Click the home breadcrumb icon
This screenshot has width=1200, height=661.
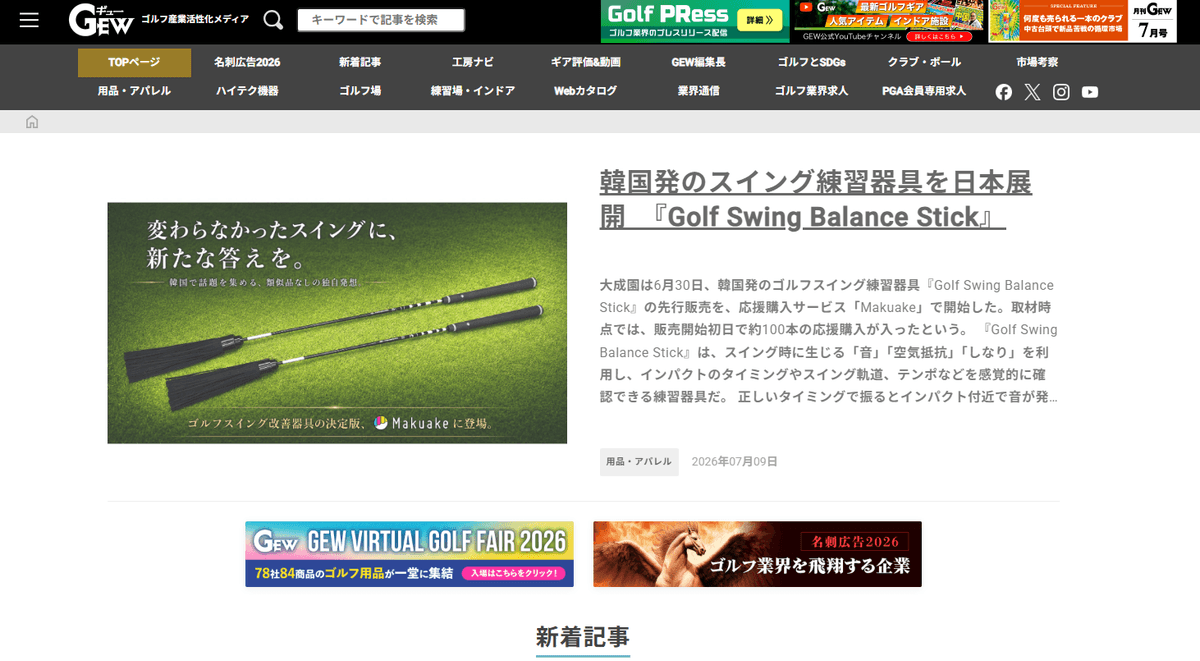tap(32, 122)
